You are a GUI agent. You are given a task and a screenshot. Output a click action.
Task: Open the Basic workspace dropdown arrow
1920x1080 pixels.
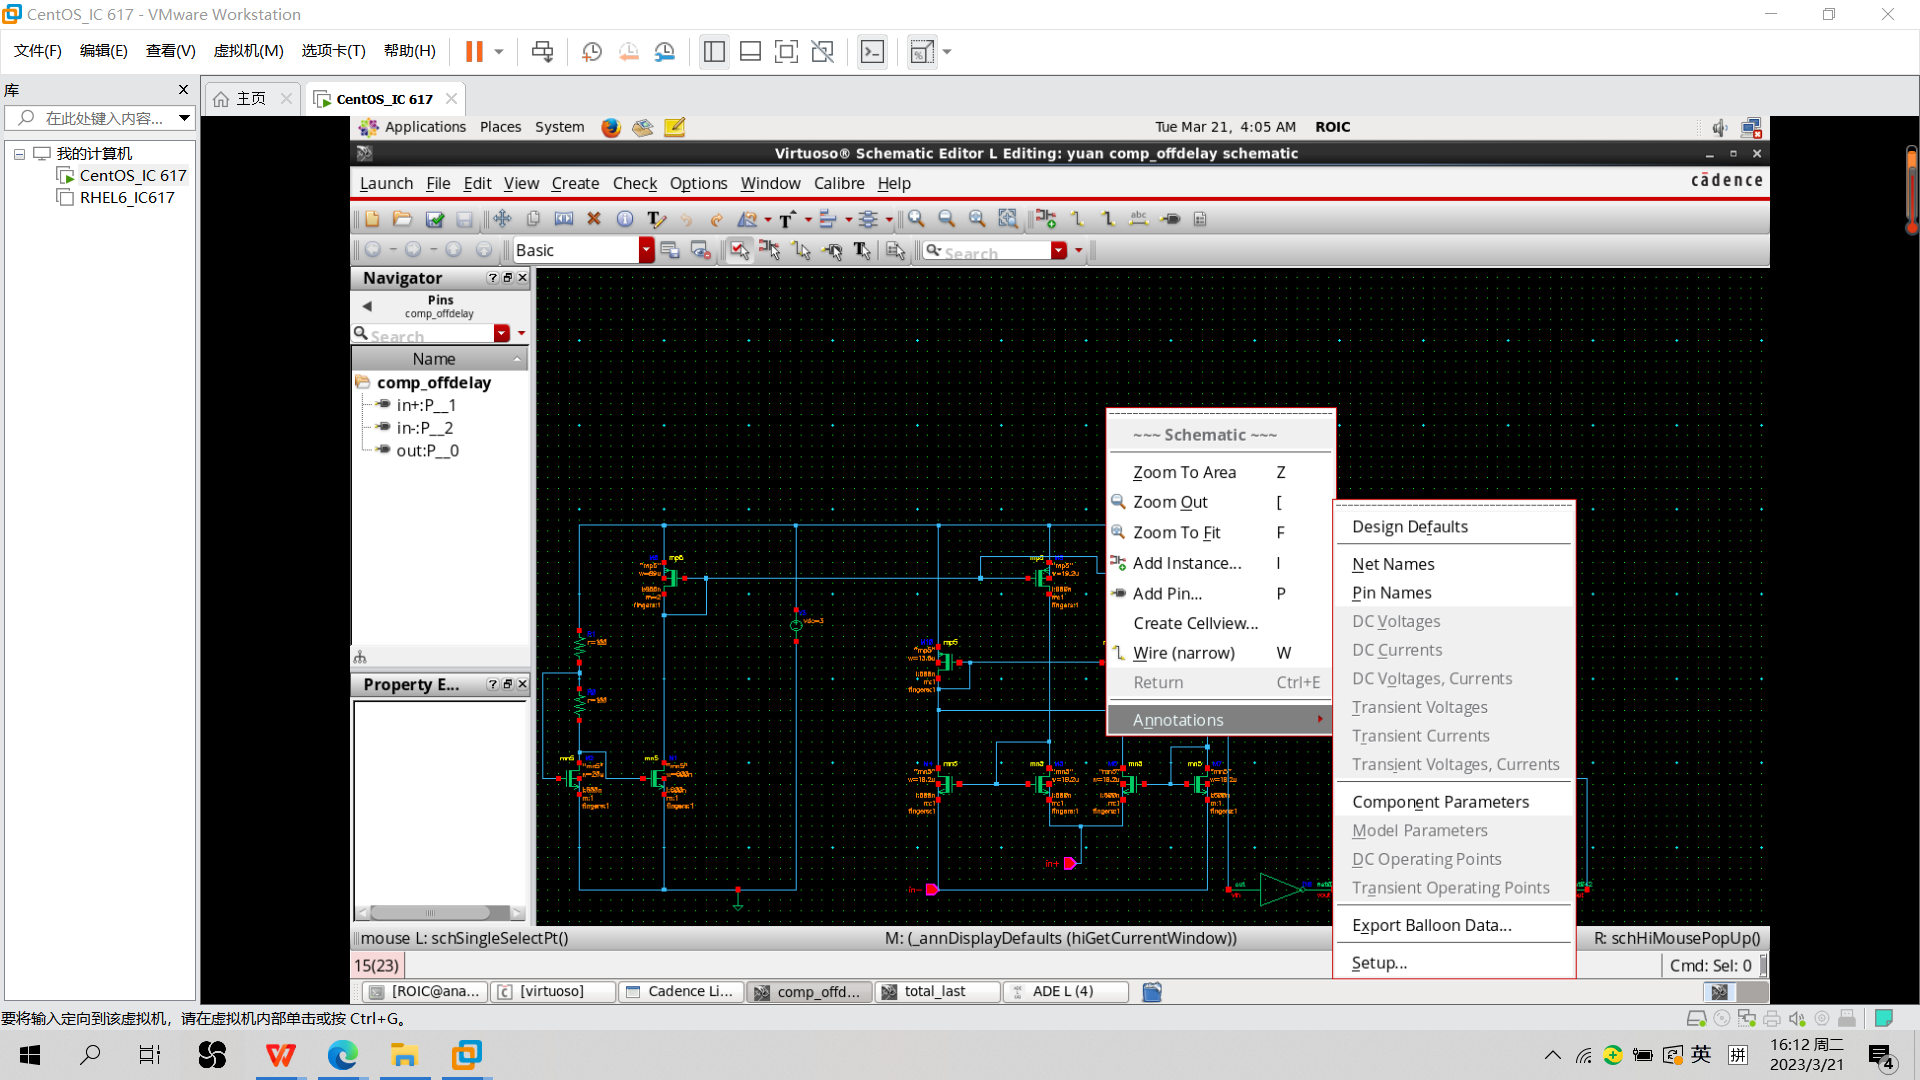646,250
